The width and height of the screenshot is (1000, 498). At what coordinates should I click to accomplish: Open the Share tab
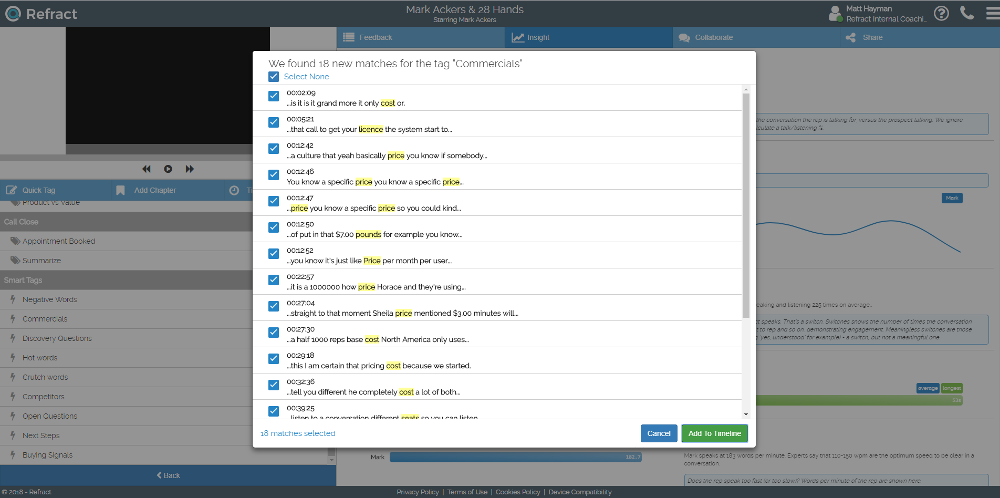coord(920,37)
